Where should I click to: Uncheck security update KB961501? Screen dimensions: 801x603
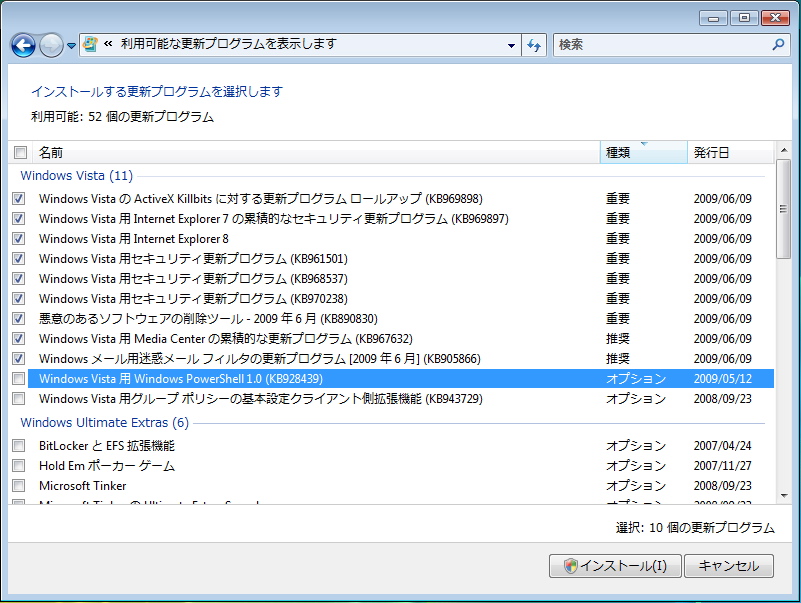pyautogui.click(x=19, y=259)
